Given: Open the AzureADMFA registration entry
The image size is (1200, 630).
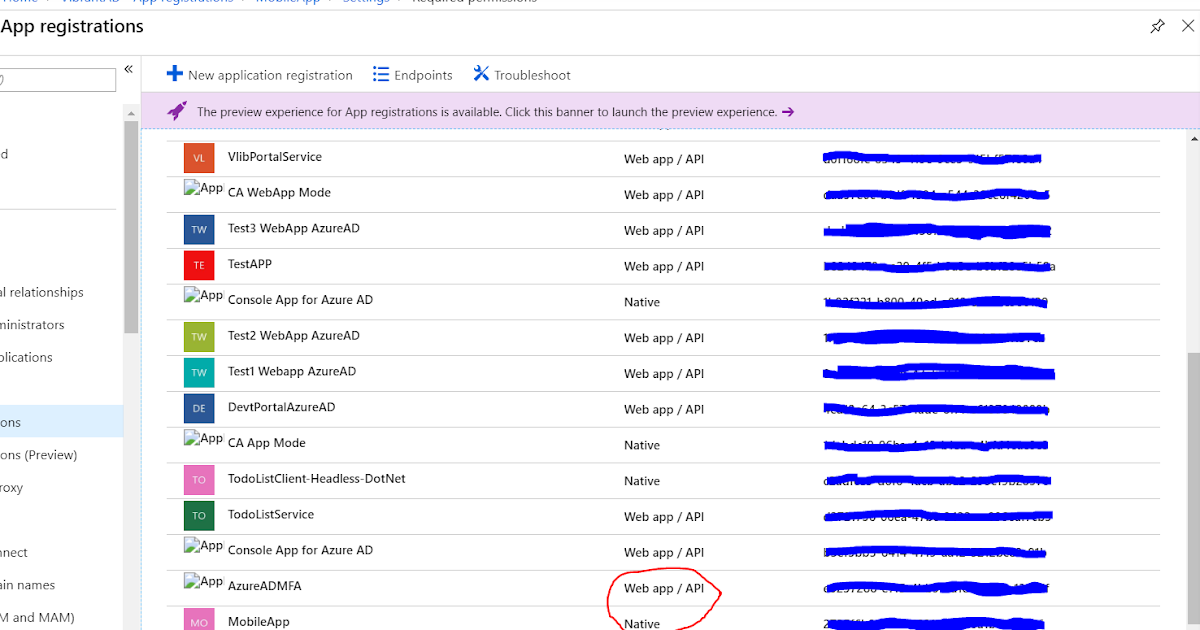Looking at the screenshot, I should point(264,587).
